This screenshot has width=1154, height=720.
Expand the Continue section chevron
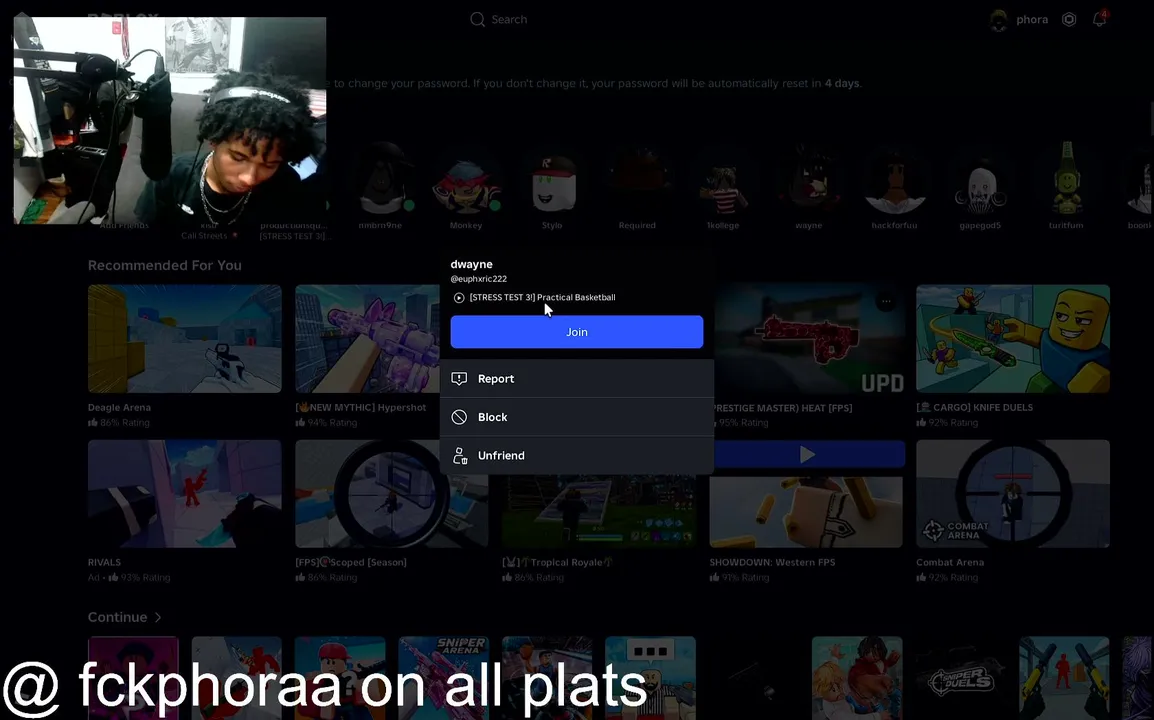(x=157, y=617)
